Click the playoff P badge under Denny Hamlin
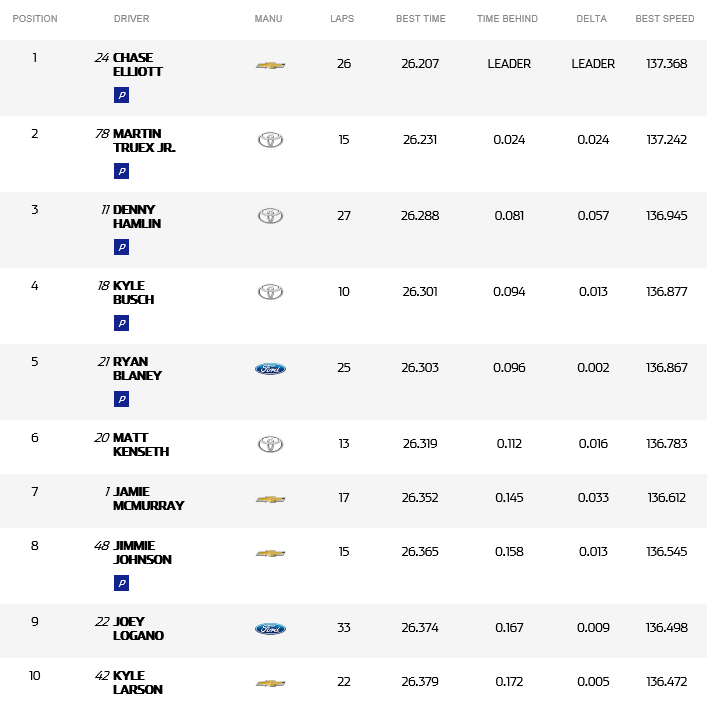707x703 pixels. [x=121, y=247]
